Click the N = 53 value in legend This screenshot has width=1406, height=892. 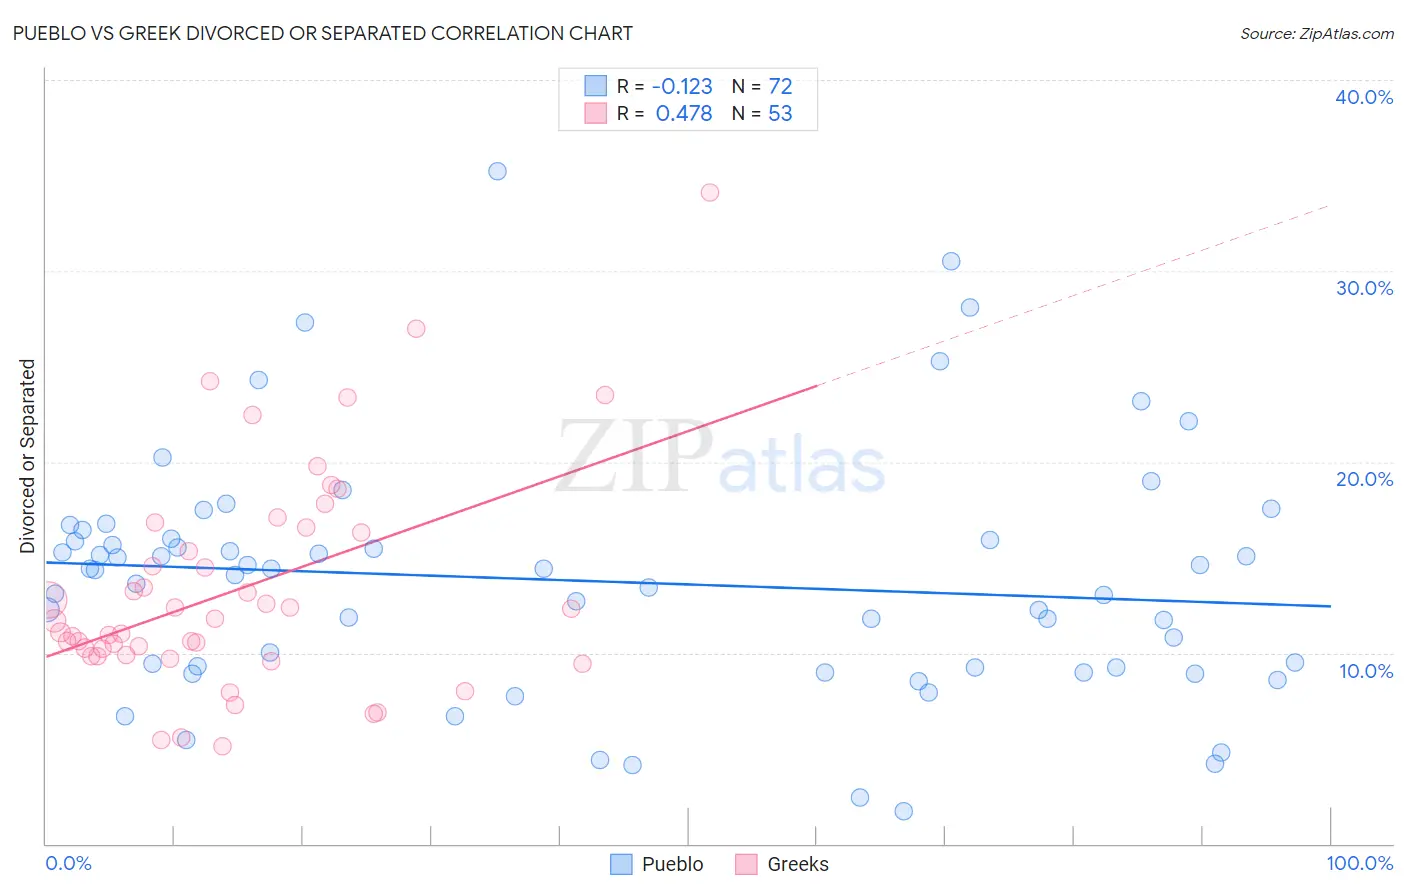tap(762, 113)
